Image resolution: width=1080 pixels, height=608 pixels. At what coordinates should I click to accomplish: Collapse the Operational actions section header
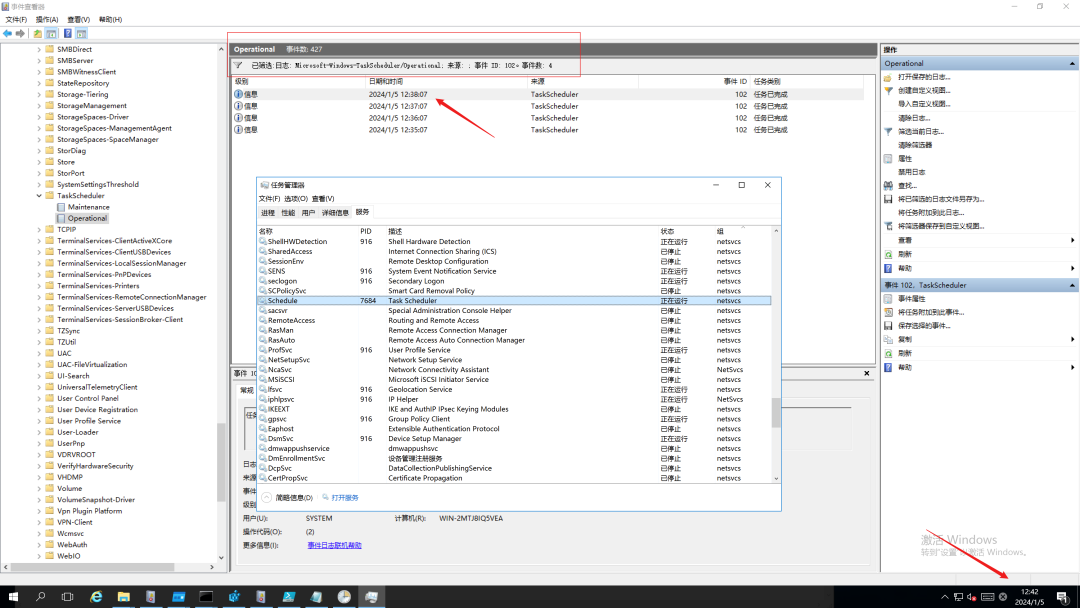pos(1072,63)
